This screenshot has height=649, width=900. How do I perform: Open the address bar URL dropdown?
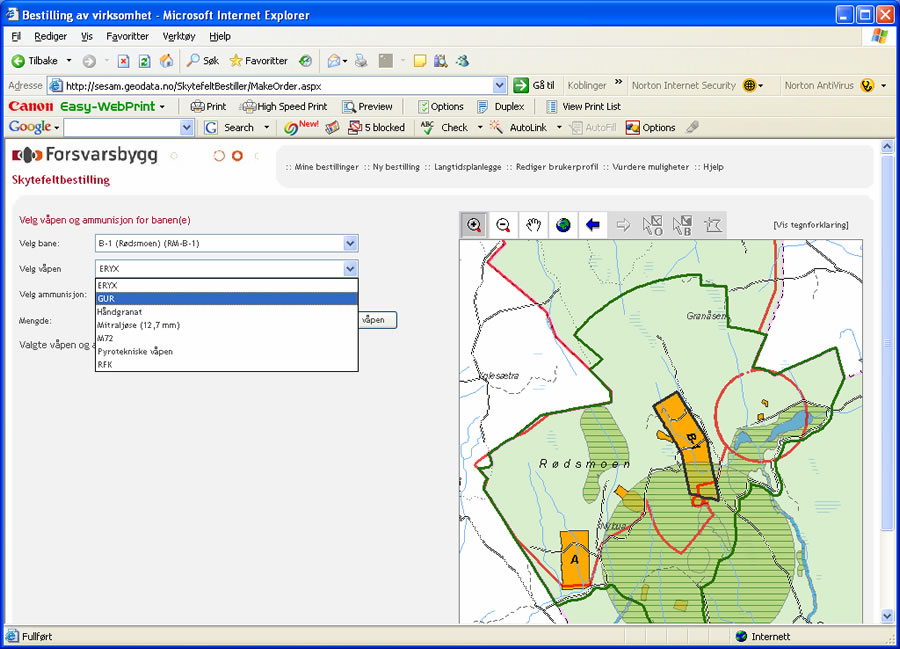(x=499, y=86)
